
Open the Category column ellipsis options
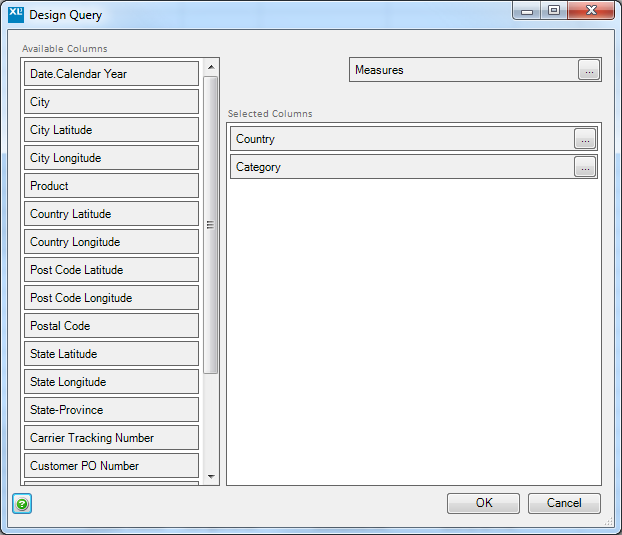click(585, 167)
